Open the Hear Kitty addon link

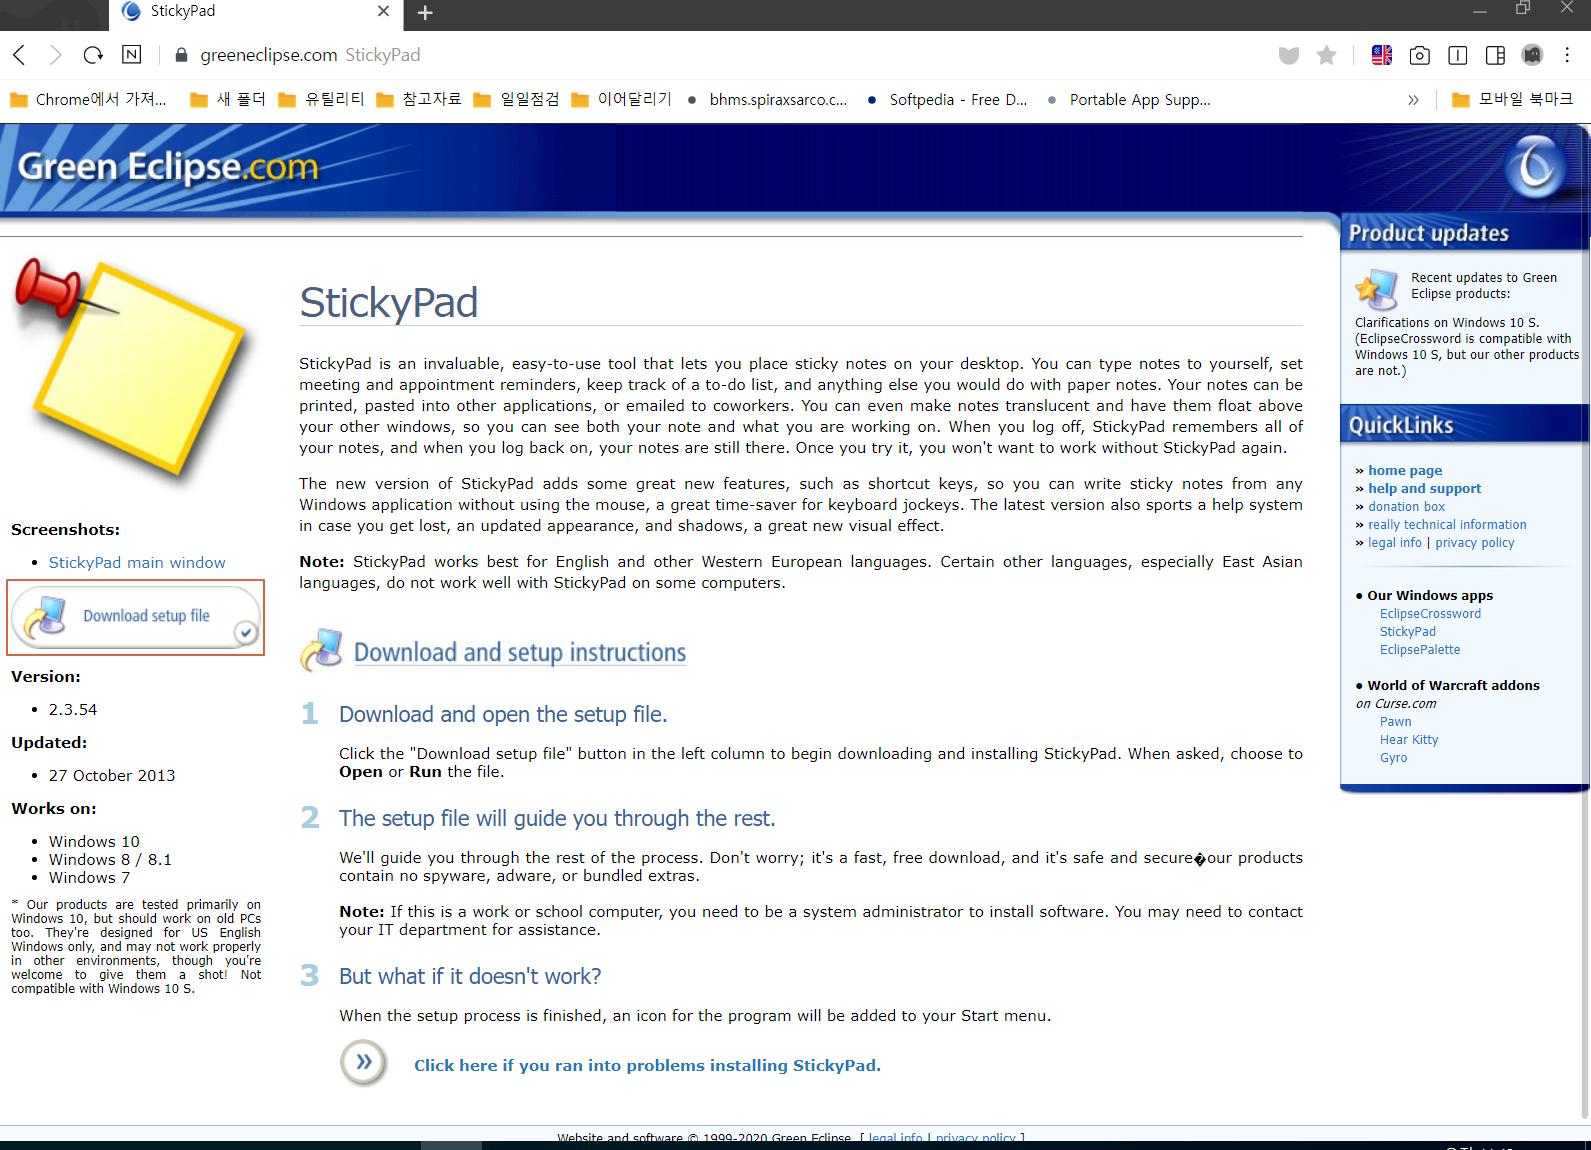(x=1409, y=739)
